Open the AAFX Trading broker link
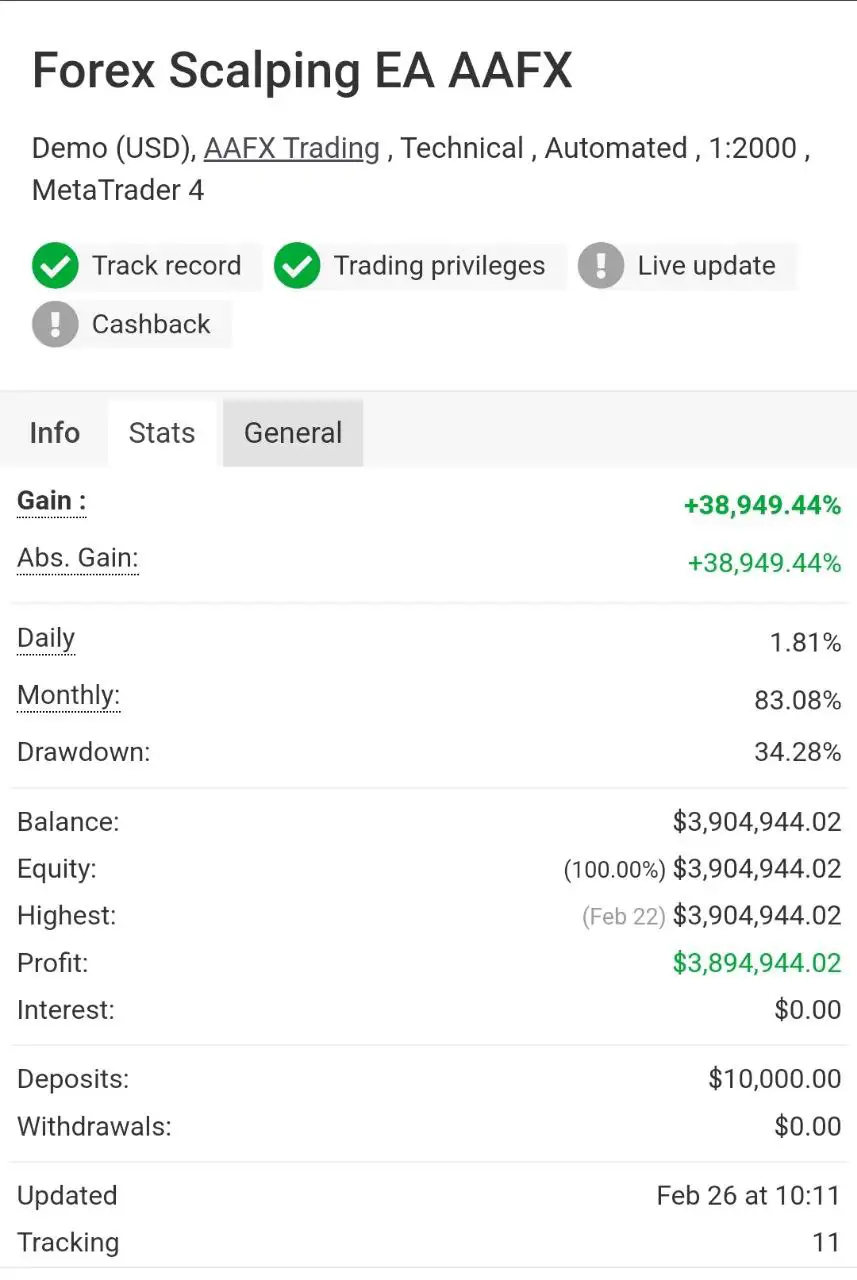Screen dimensions: 857x1280 [292, 149]
